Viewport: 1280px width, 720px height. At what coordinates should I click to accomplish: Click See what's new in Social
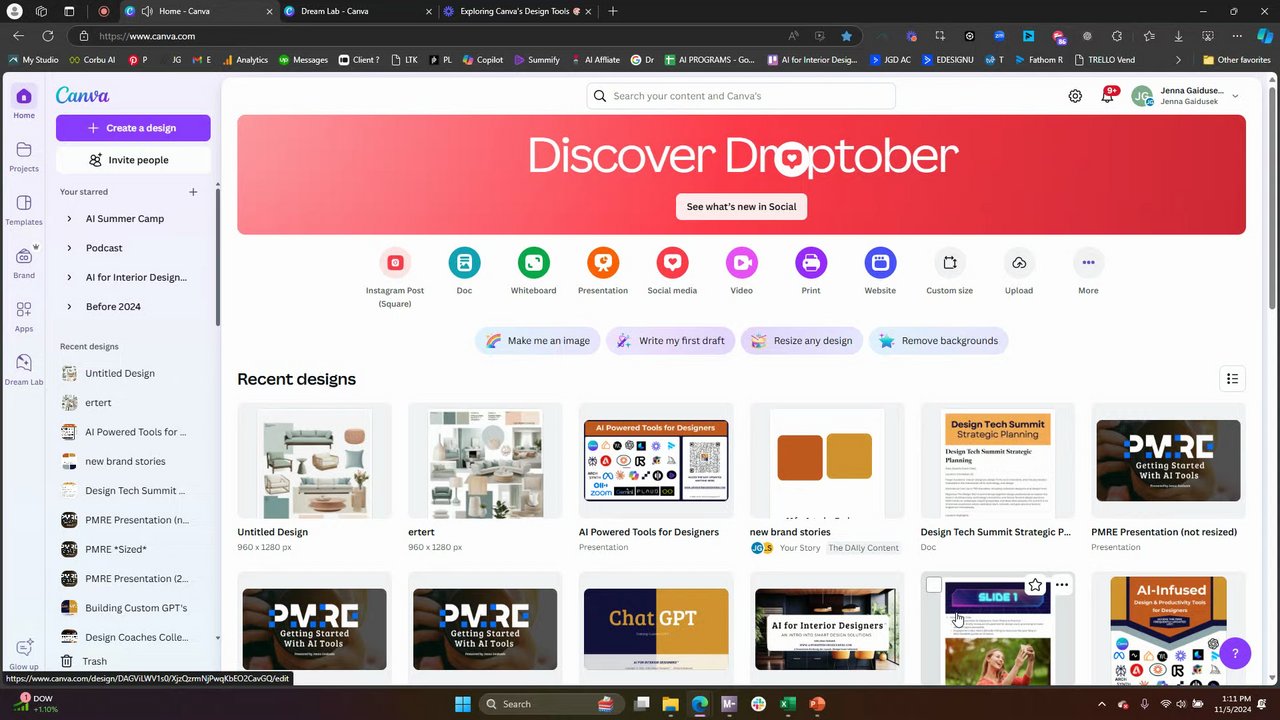click(x=741, y=207)
